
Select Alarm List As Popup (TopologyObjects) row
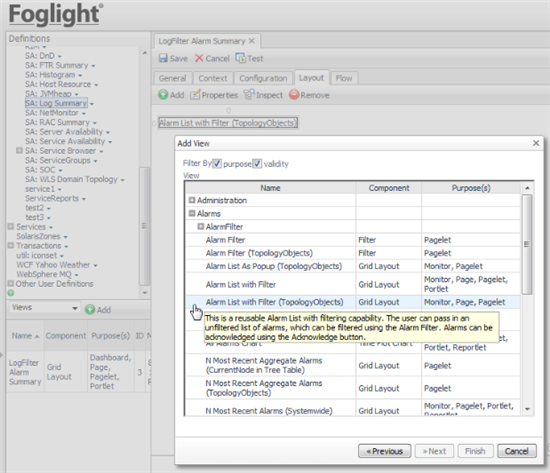tap(353, 266)
